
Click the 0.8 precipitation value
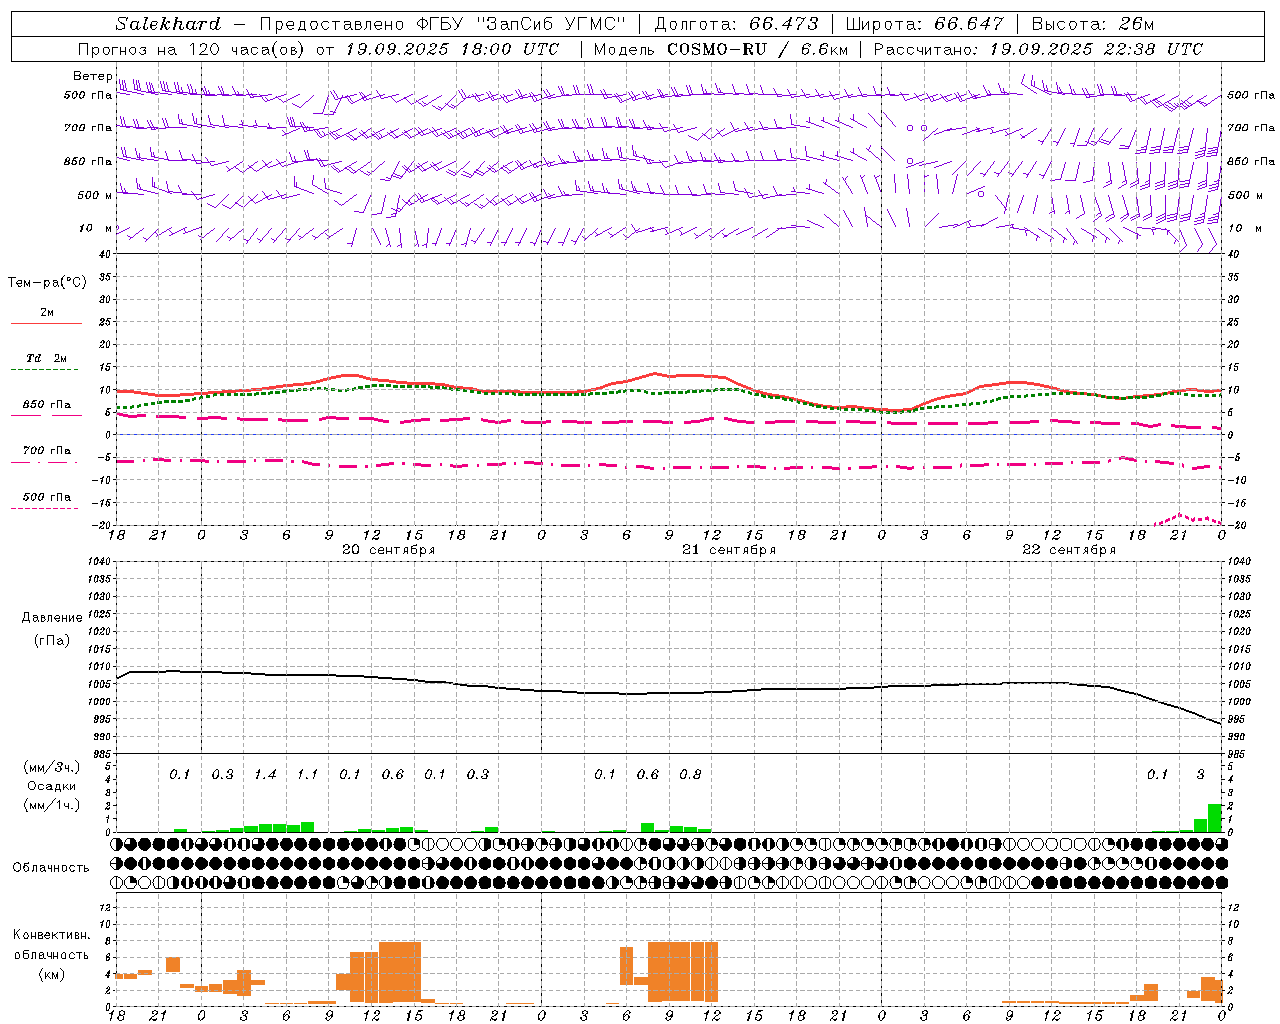click(x=690, y=775)
